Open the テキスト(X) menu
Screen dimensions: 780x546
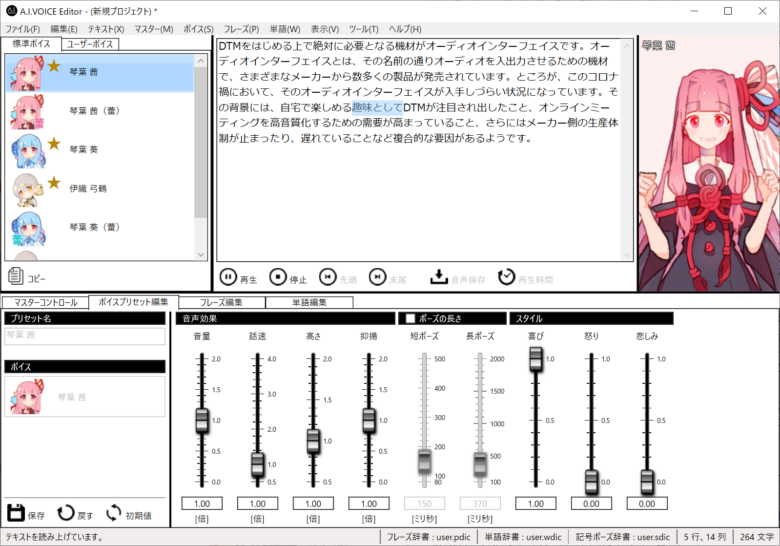click(x=106, y=29)
